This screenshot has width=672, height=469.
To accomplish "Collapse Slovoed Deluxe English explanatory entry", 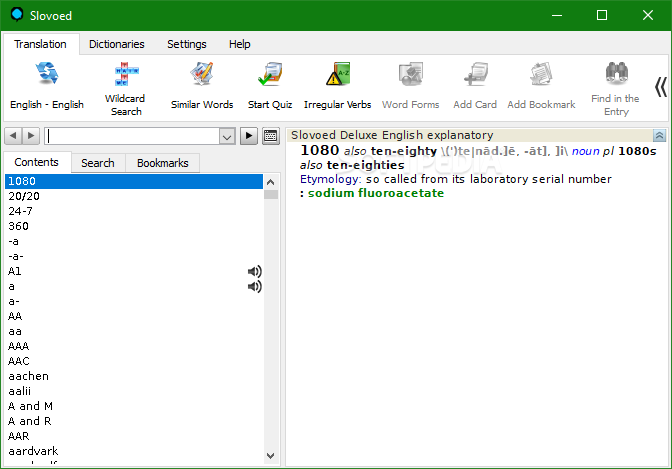I will (x=659, y=135).
